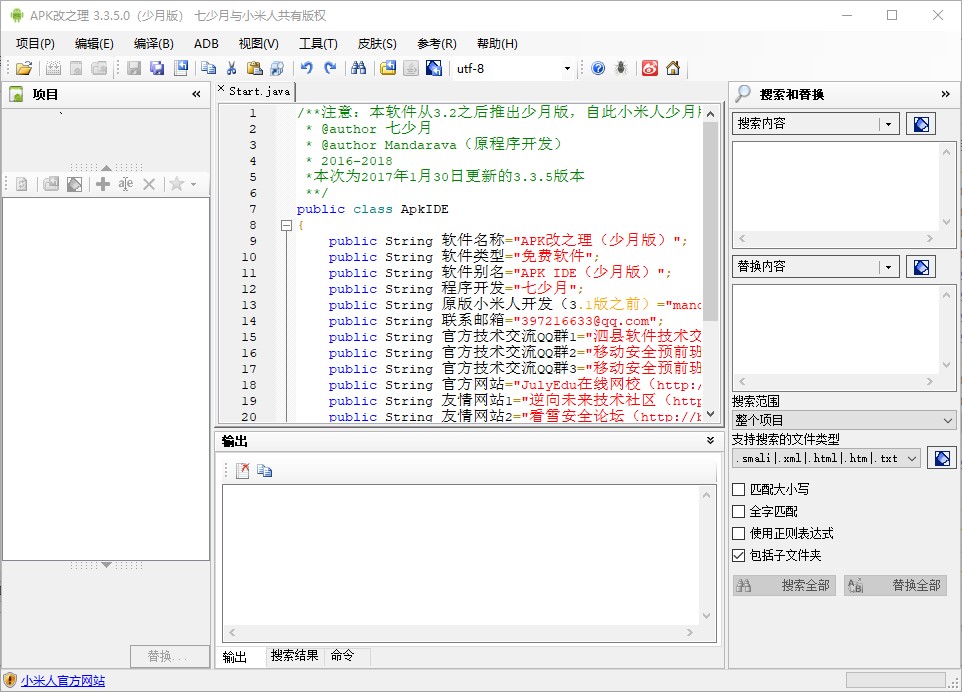
Task: Open the file types dropdown (.smali|.xml)
Action: (826, 458)
